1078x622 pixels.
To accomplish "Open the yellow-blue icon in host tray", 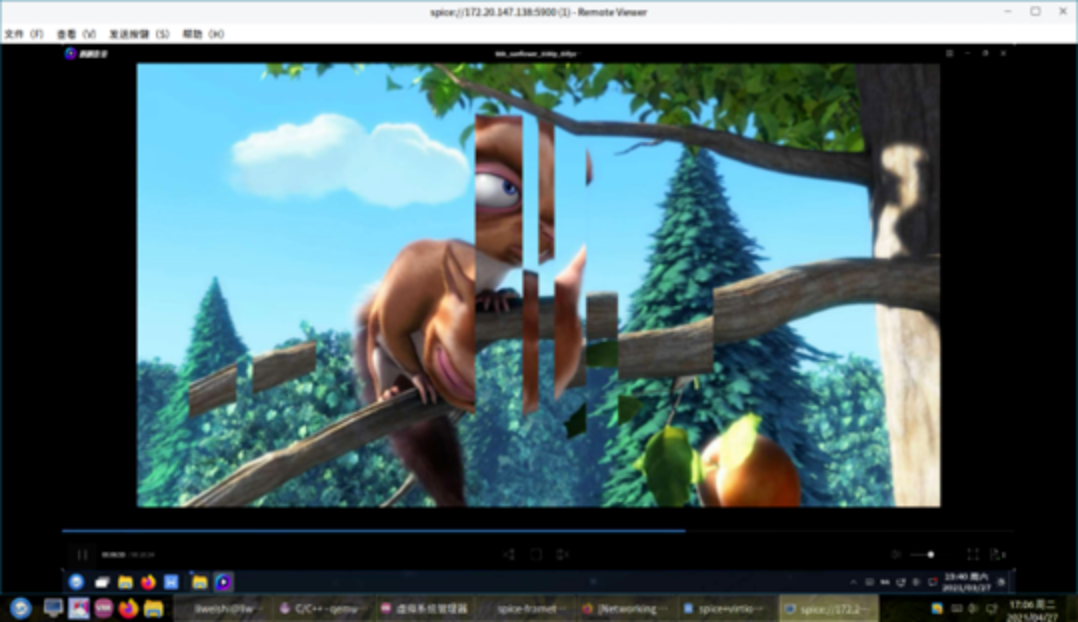I will click(937, 608).
